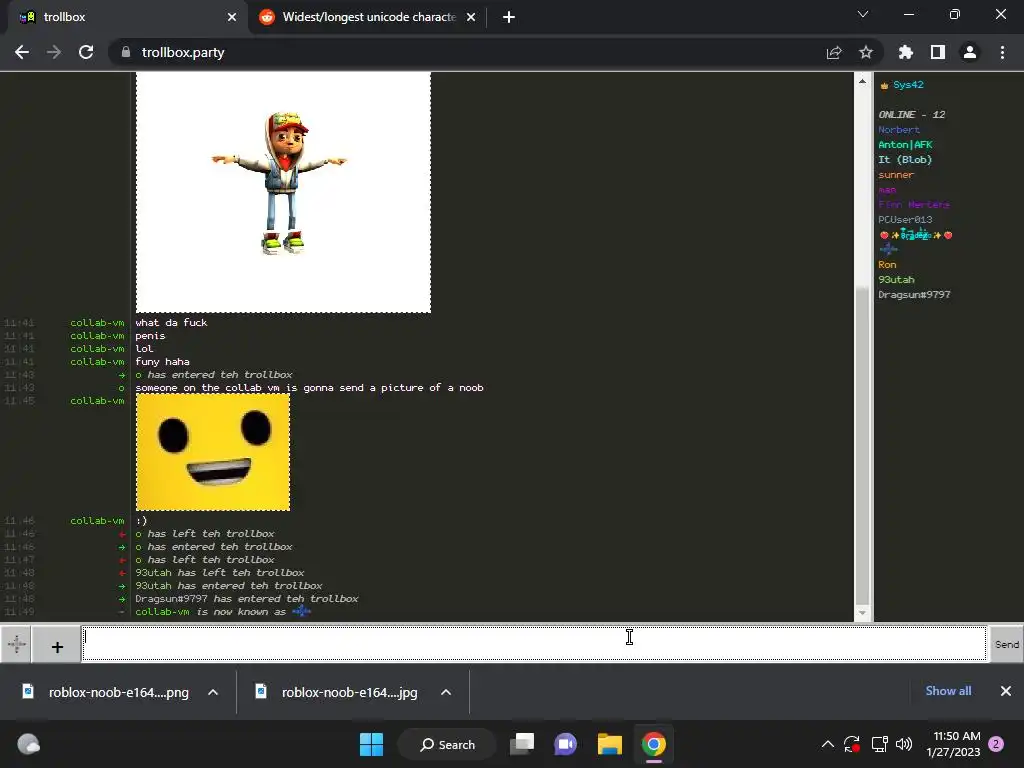Open File Explorer from taskbar
1024x768 pixels.
coord(610,744)
